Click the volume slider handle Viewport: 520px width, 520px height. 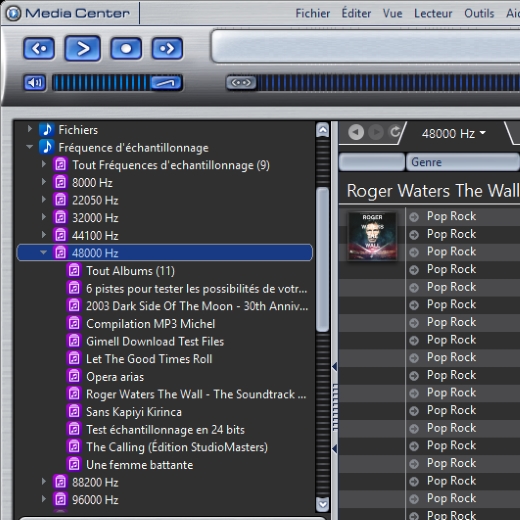pos(166,83)
